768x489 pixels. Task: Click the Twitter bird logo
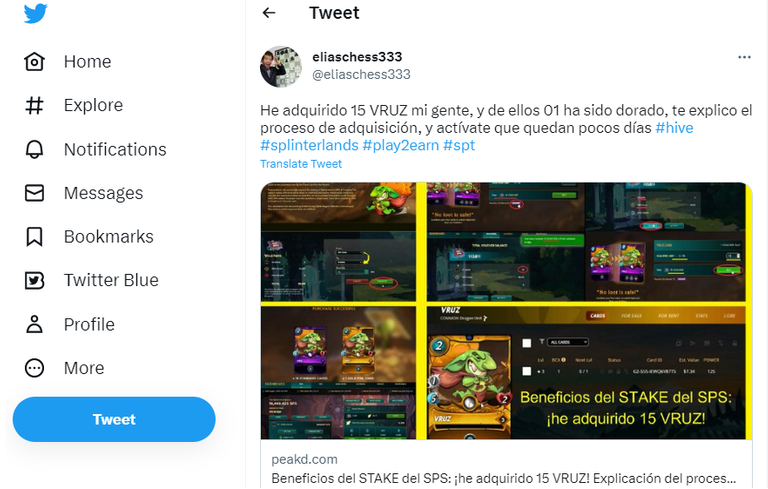point(35,13)
